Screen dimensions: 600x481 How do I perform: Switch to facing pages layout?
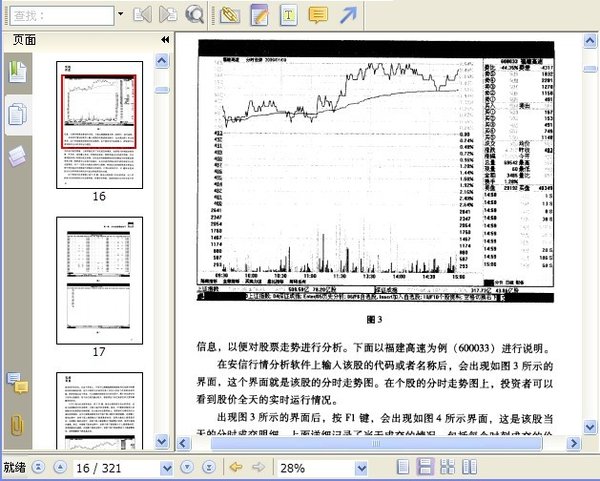click(x=470, y=467)
